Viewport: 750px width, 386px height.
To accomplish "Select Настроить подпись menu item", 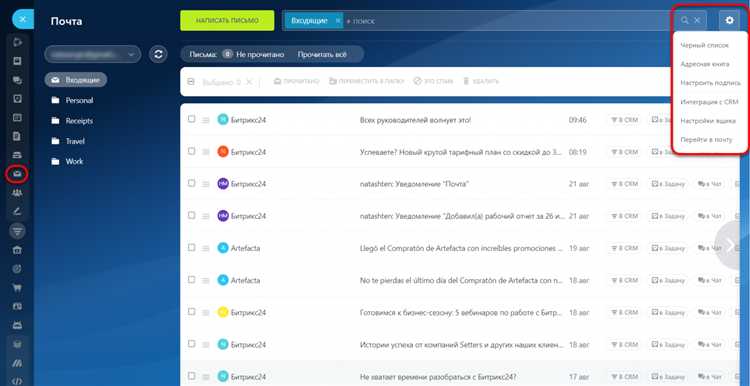I will pos(710,83).
